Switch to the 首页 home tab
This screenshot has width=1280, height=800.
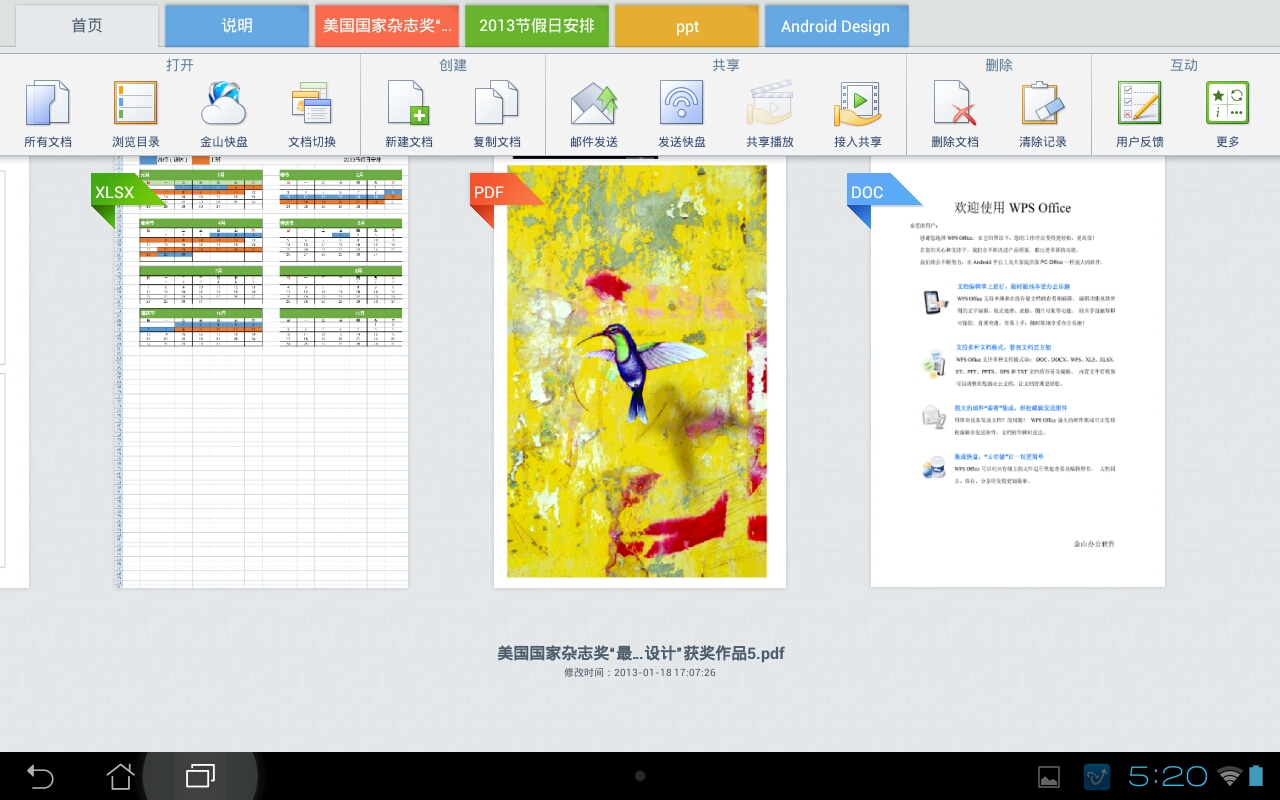coord(87,26)
